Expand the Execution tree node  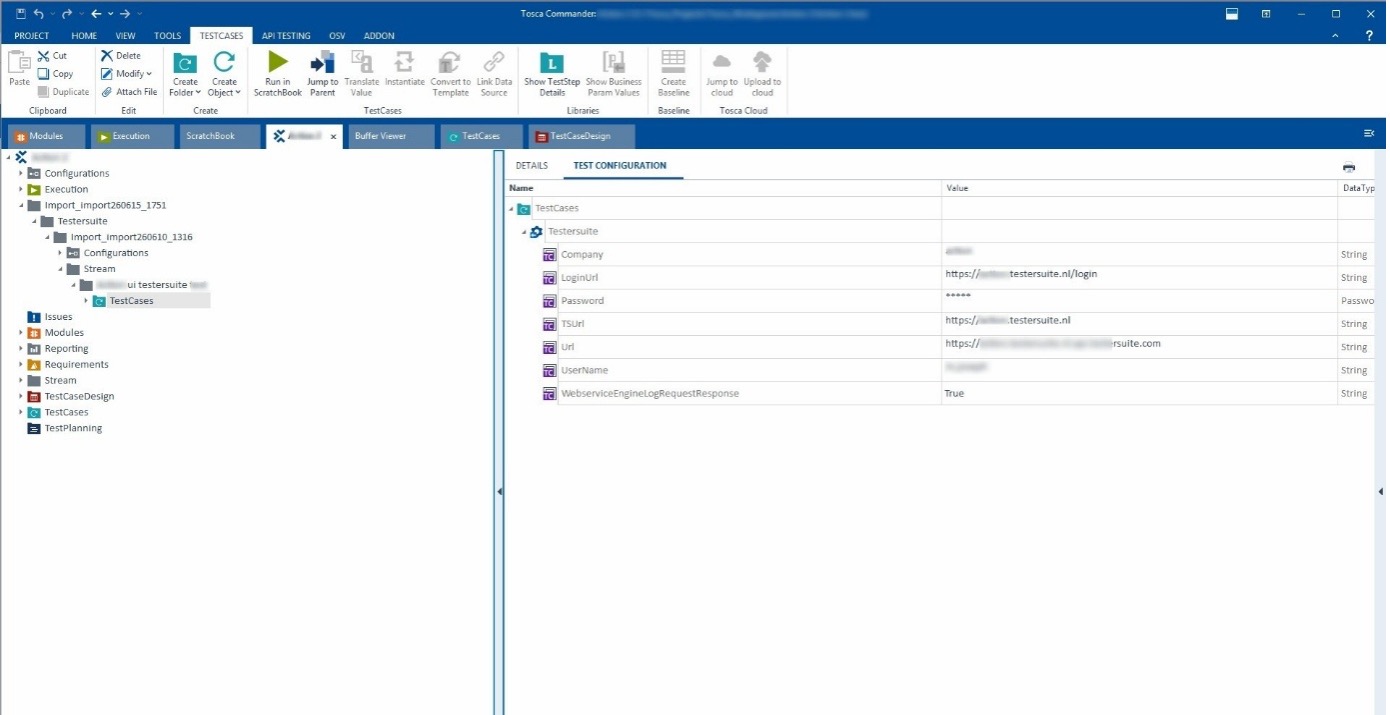click(x=21, y=189)
